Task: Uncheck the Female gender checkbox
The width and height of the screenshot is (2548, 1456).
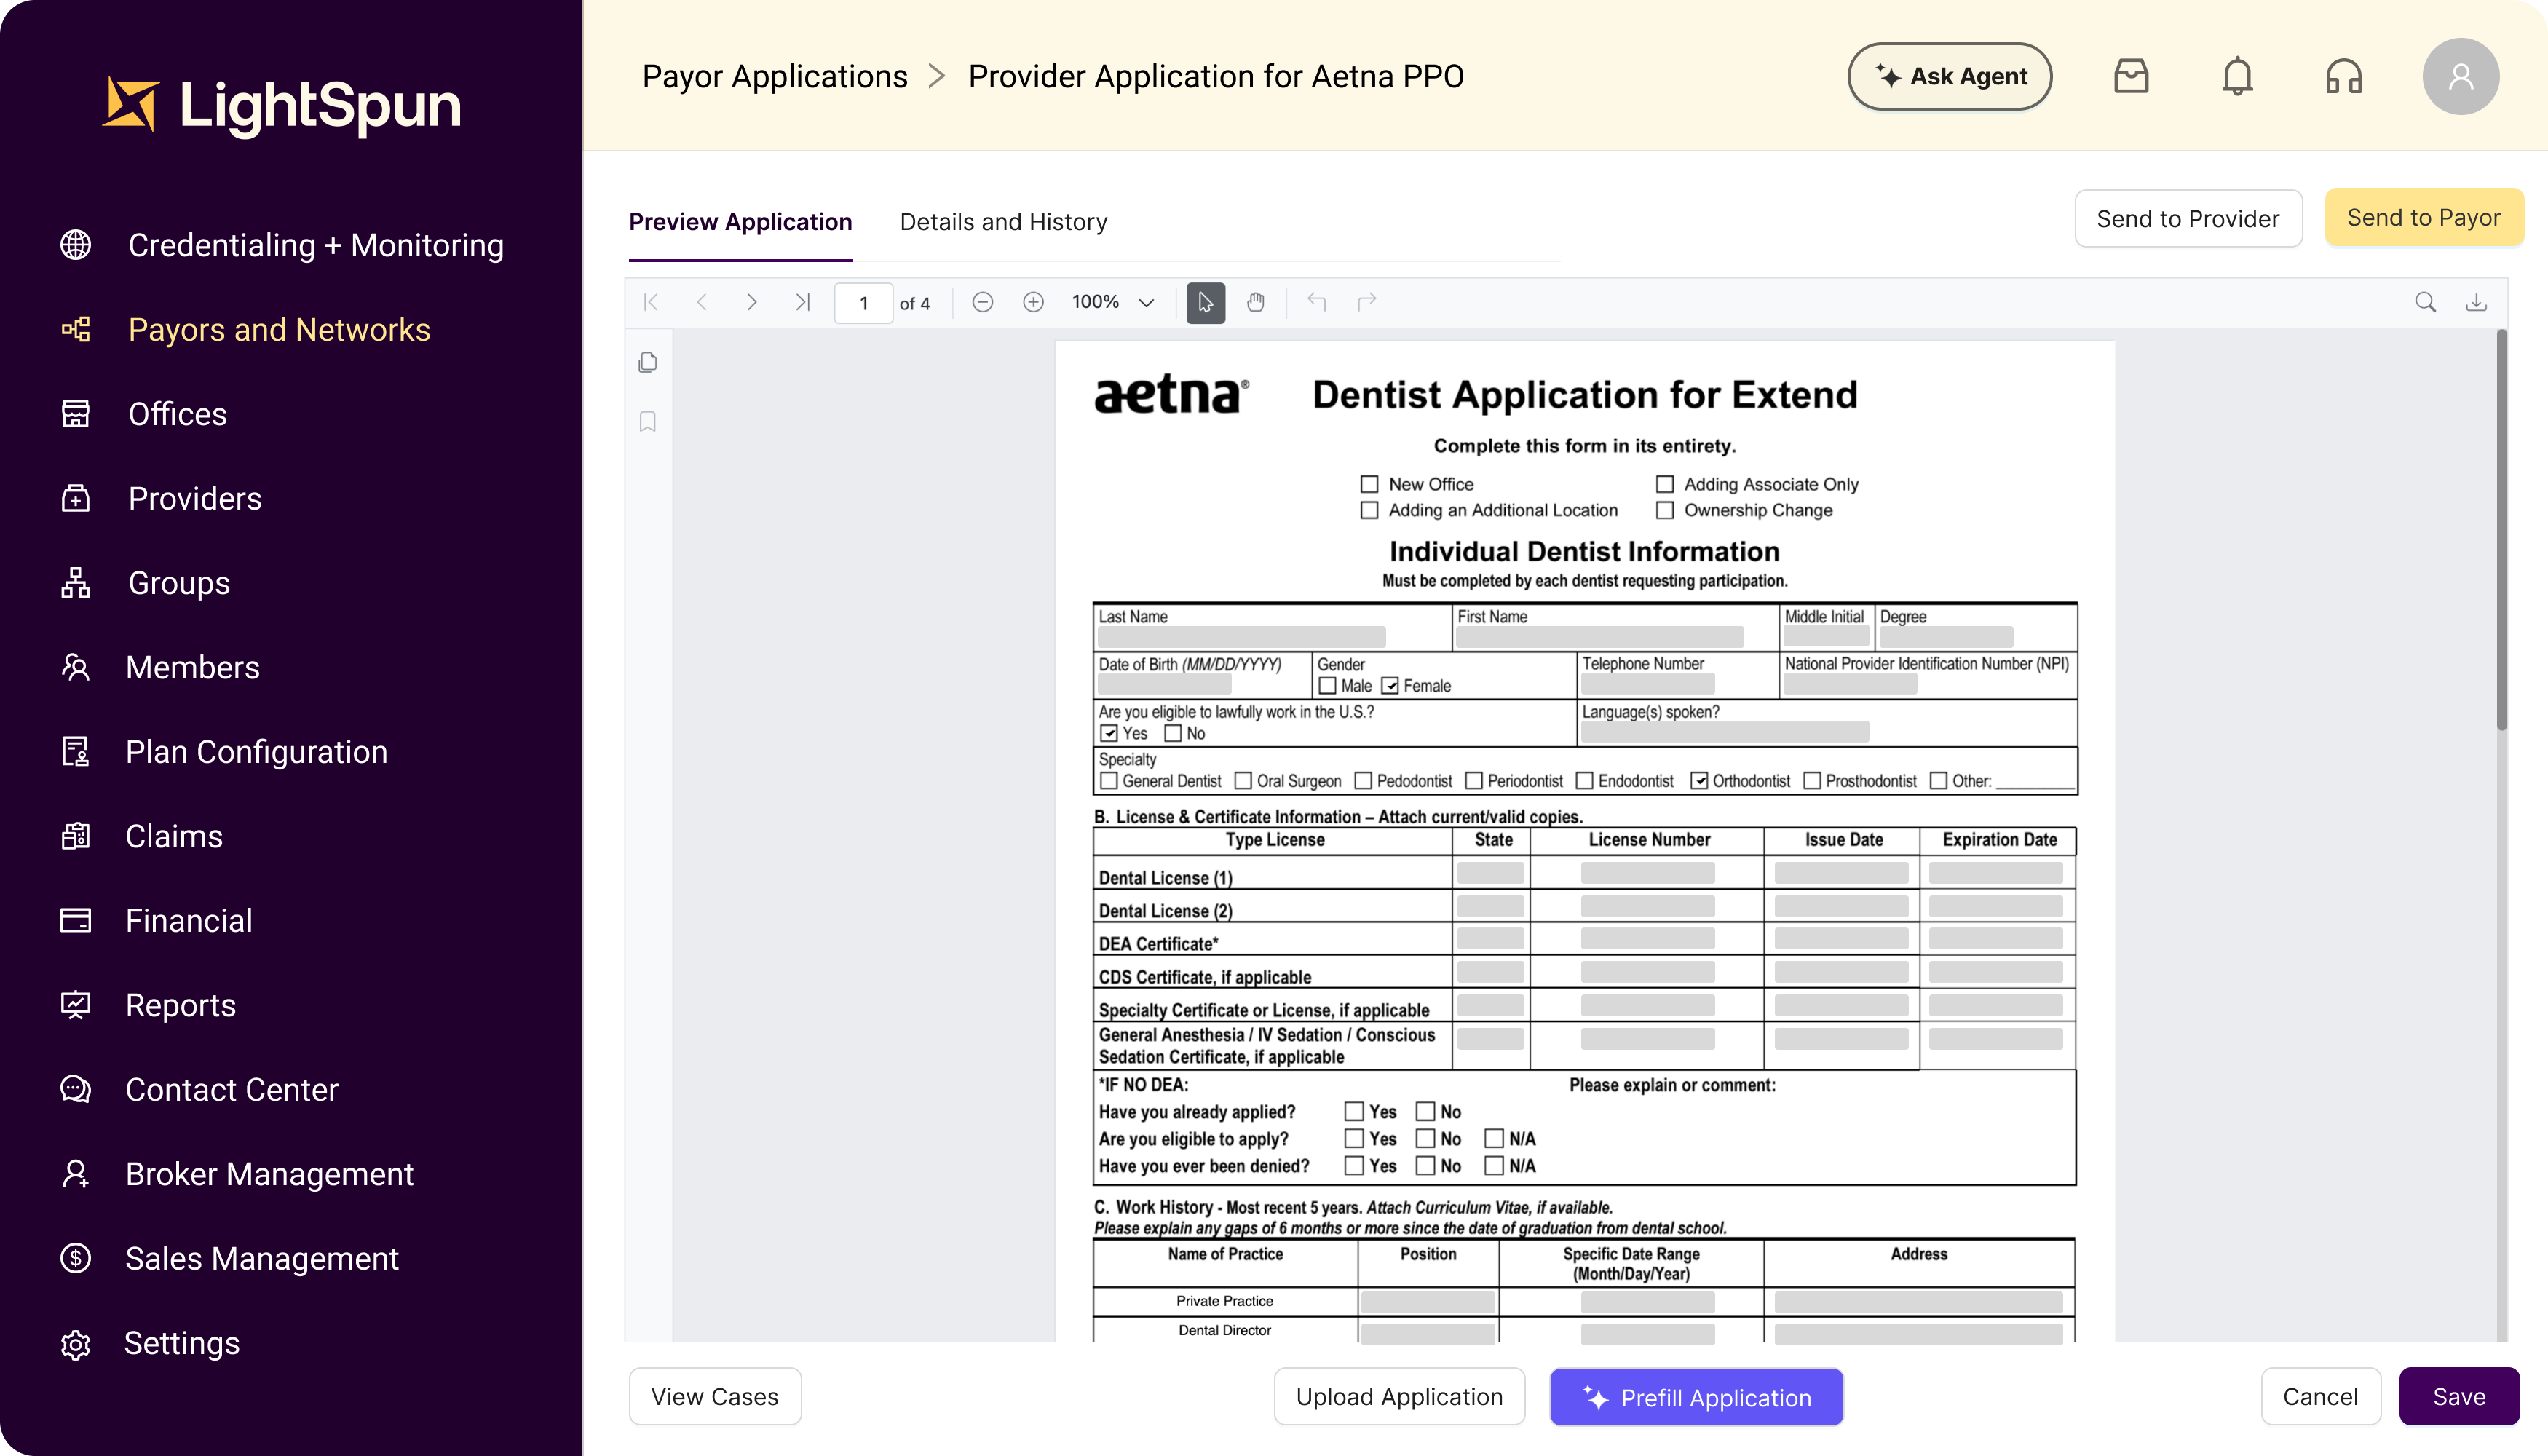Action: 1390,686
